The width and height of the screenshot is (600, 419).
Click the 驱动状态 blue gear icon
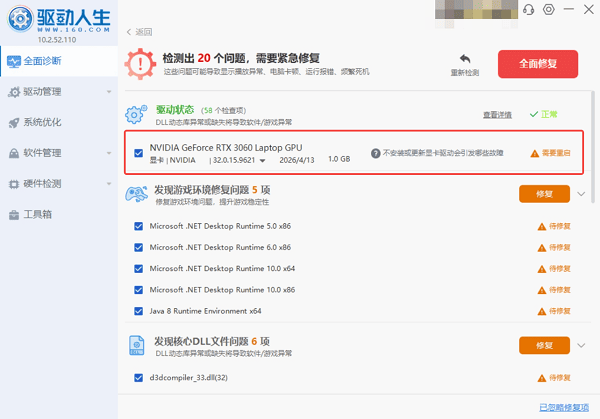coord(135,114)
